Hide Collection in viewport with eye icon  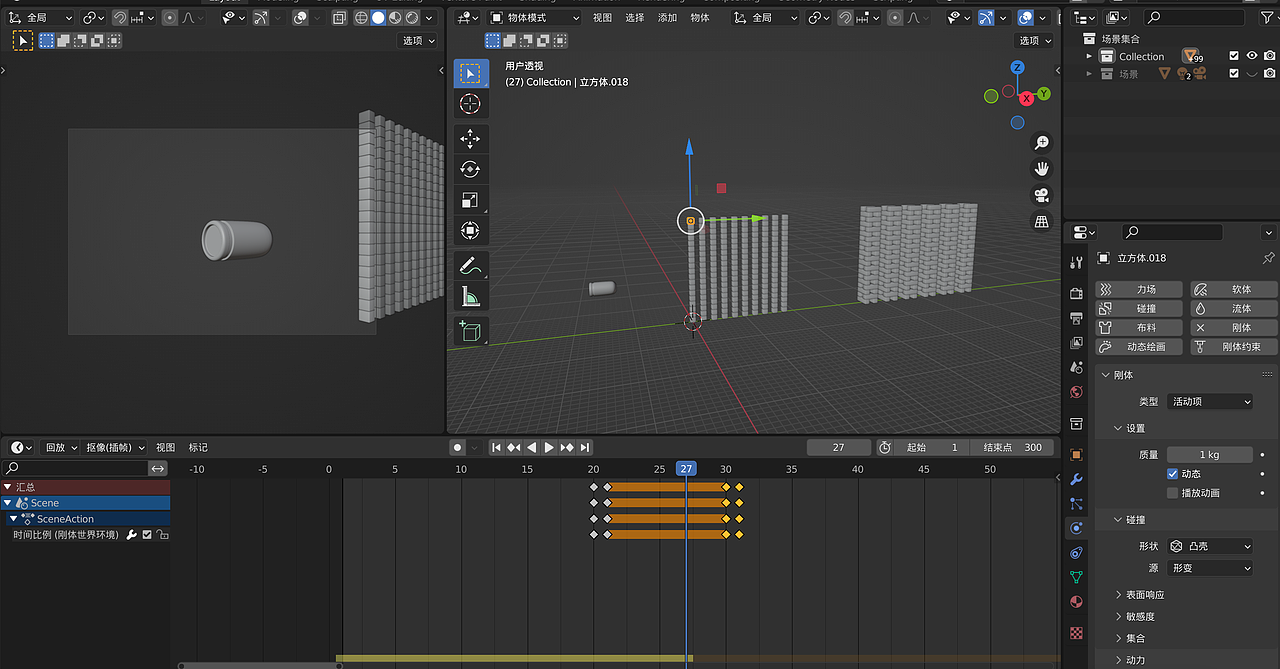click(x=1252, y=56)
